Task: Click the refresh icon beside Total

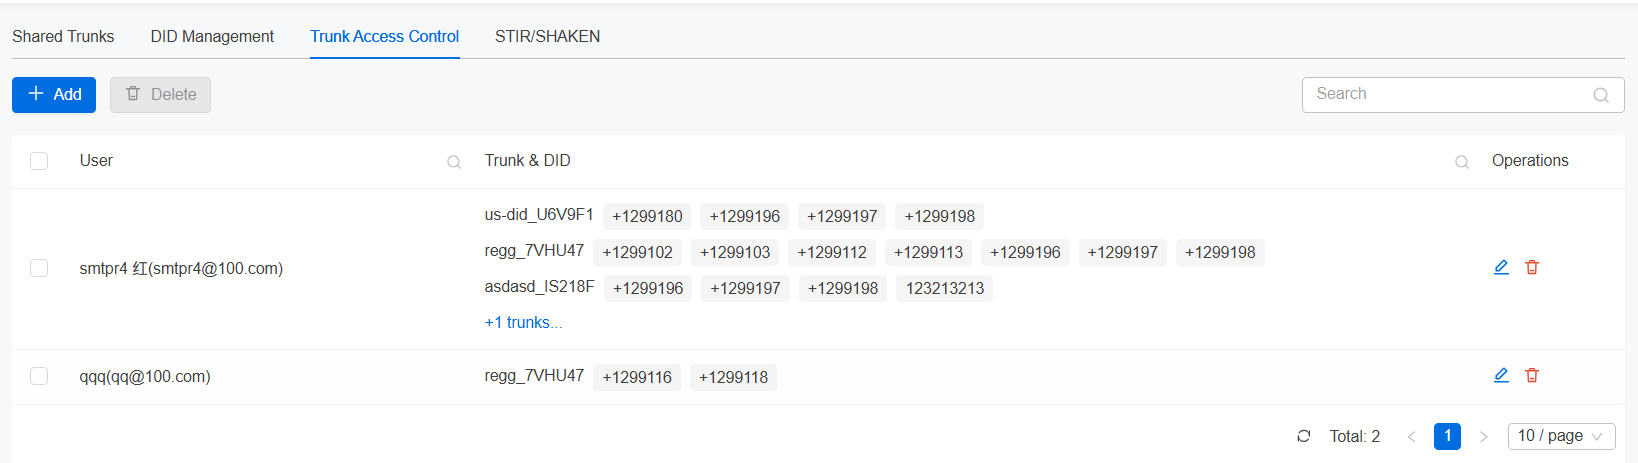Action: [x=1303, y=436]
